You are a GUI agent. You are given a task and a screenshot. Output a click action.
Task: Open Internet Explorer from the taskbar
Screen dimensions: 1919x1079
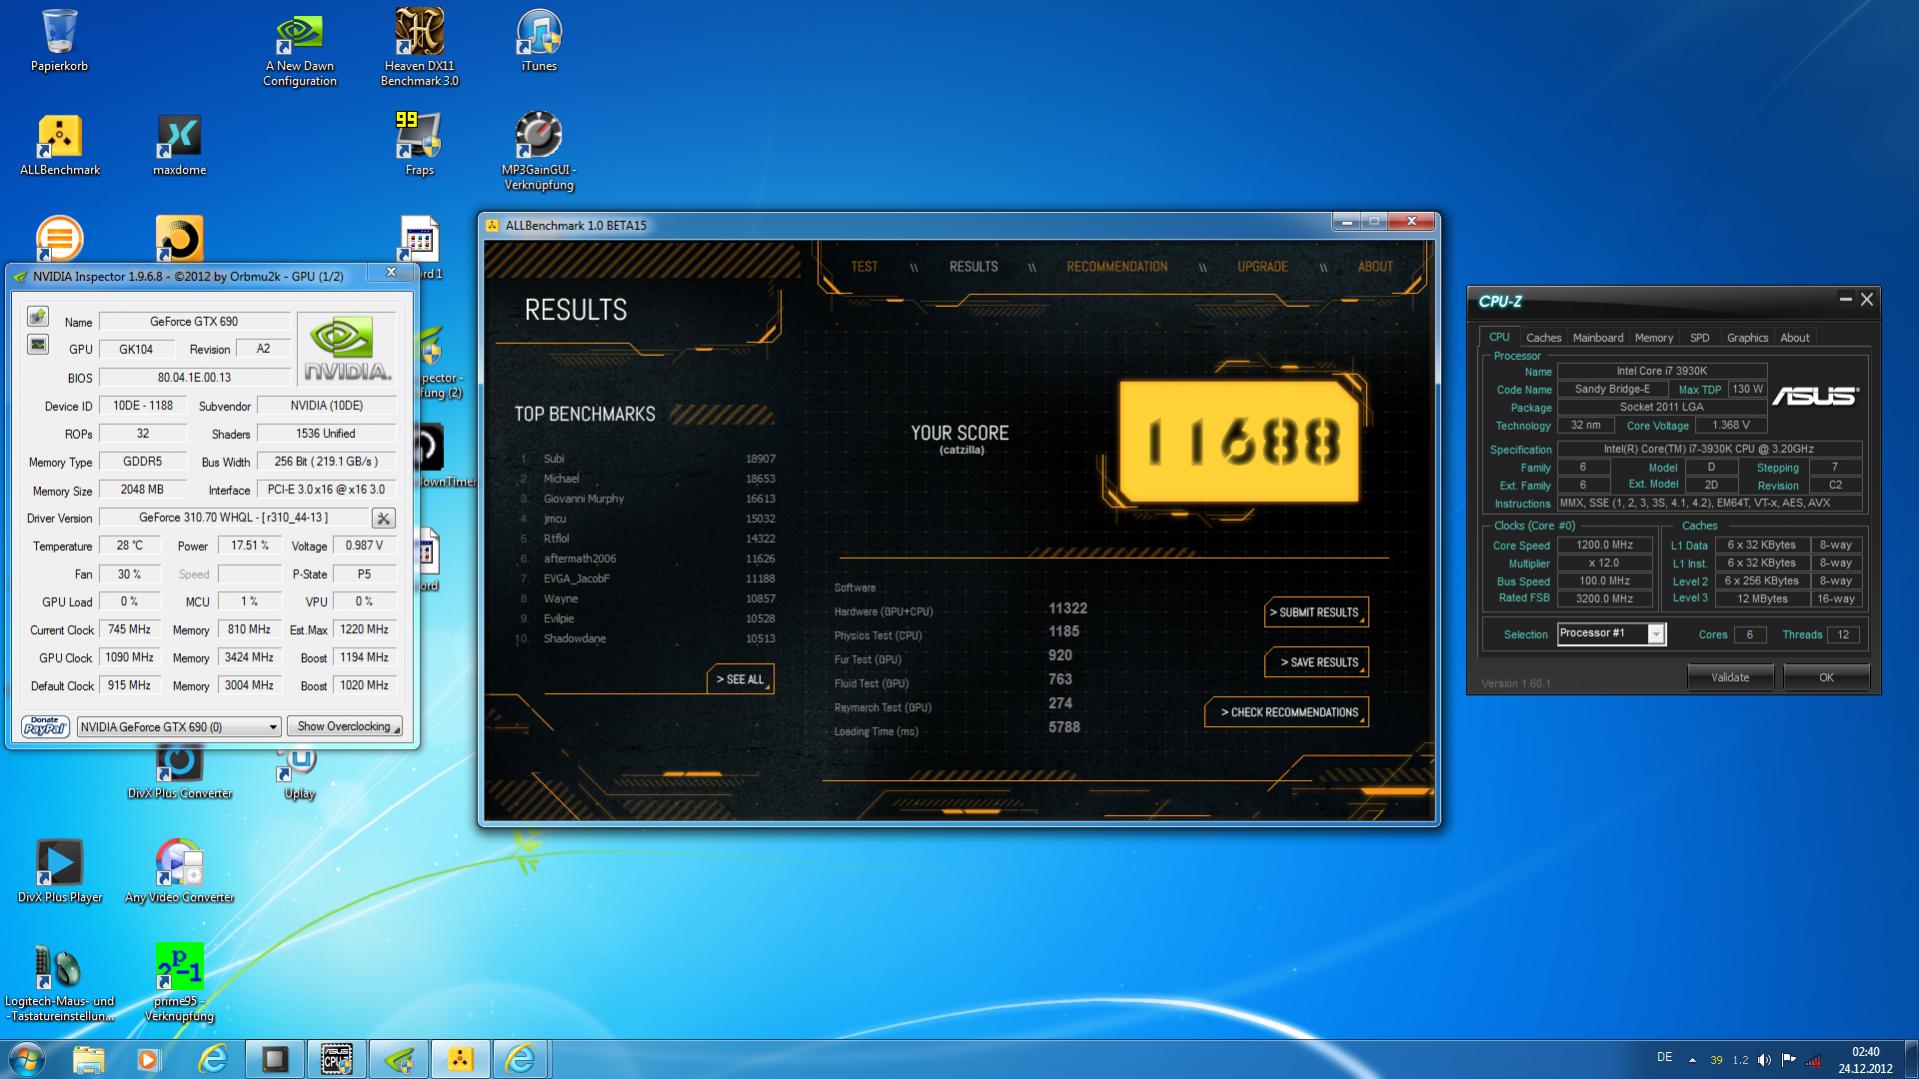(x=213, y=1059)
